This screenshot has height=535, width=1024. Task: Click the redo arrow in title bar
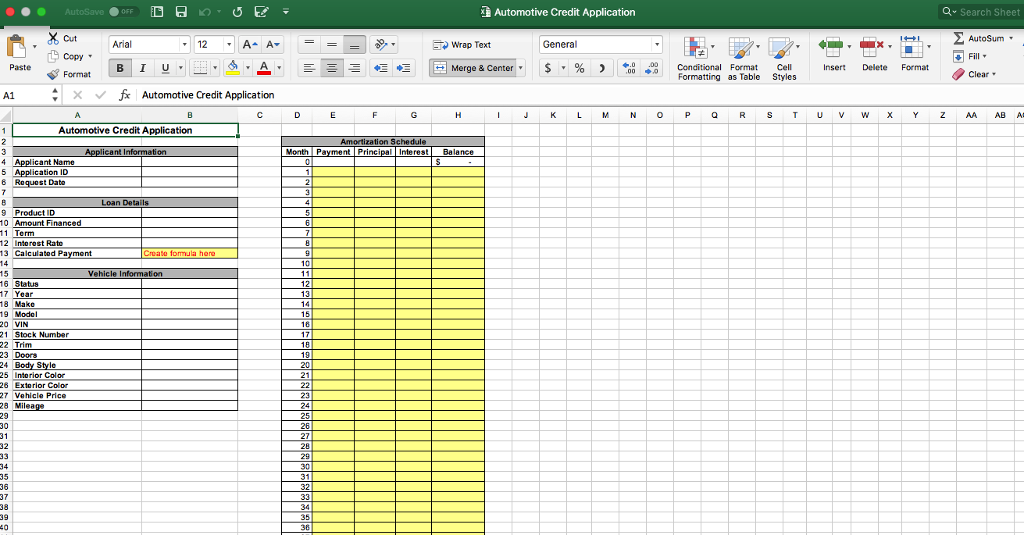(237, 12)
